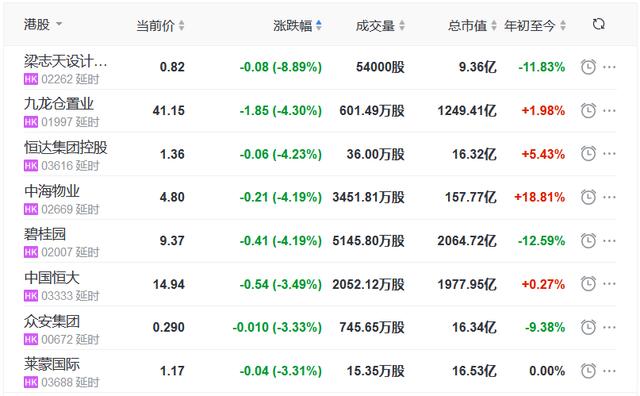Screen dimensions: 640x396
Task: Click market cap 9.36亿
Action: tap(478, 67)
